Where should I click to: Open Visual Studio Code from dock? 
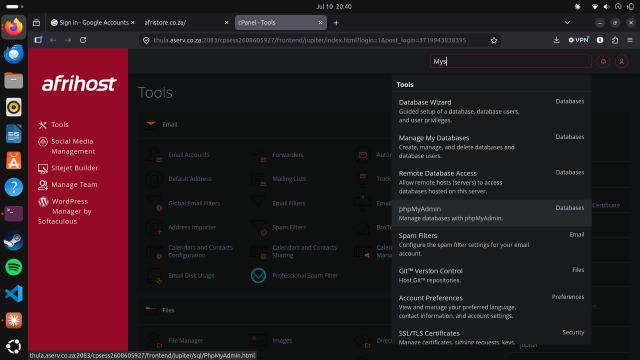click(x=14, y=294)
